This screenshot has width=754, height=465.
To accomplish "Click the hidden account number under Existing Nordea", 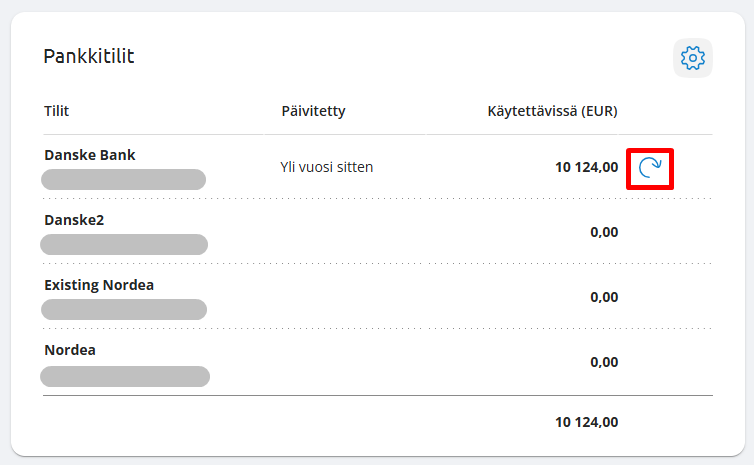I will point(123,310).
